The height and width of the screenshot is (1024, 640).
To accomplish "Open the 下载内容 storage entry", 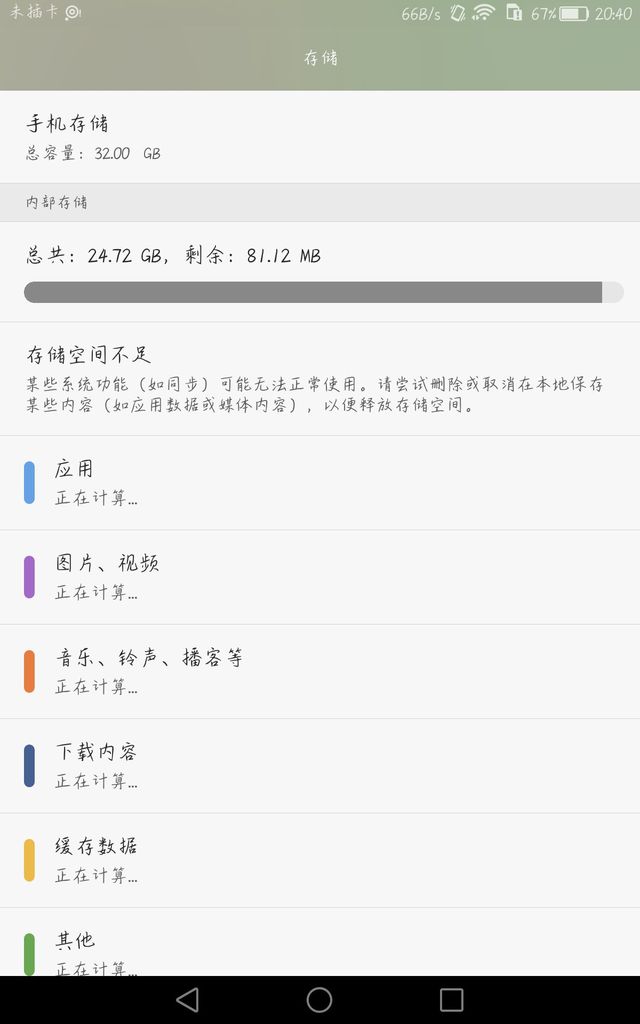I will (320, 765).
